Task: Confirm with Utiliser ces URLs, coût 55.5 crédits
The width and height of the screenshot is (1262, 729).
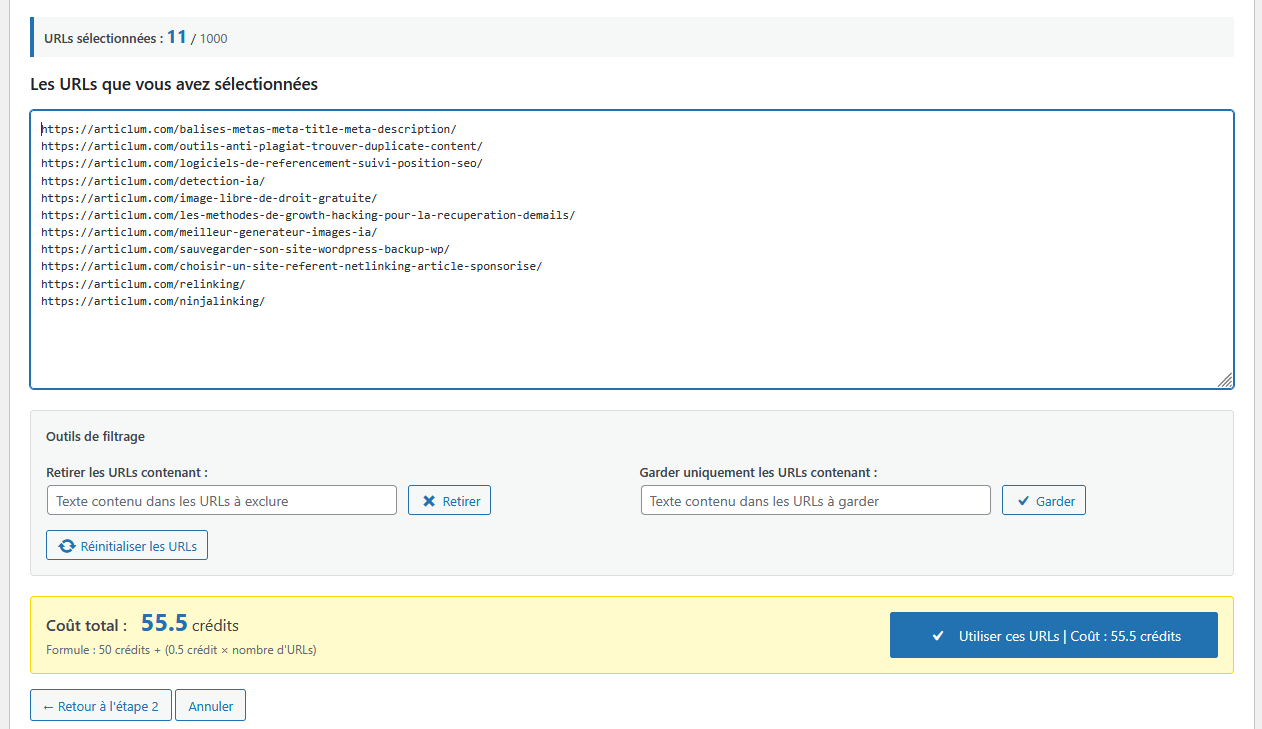Action: [1053, 634]
